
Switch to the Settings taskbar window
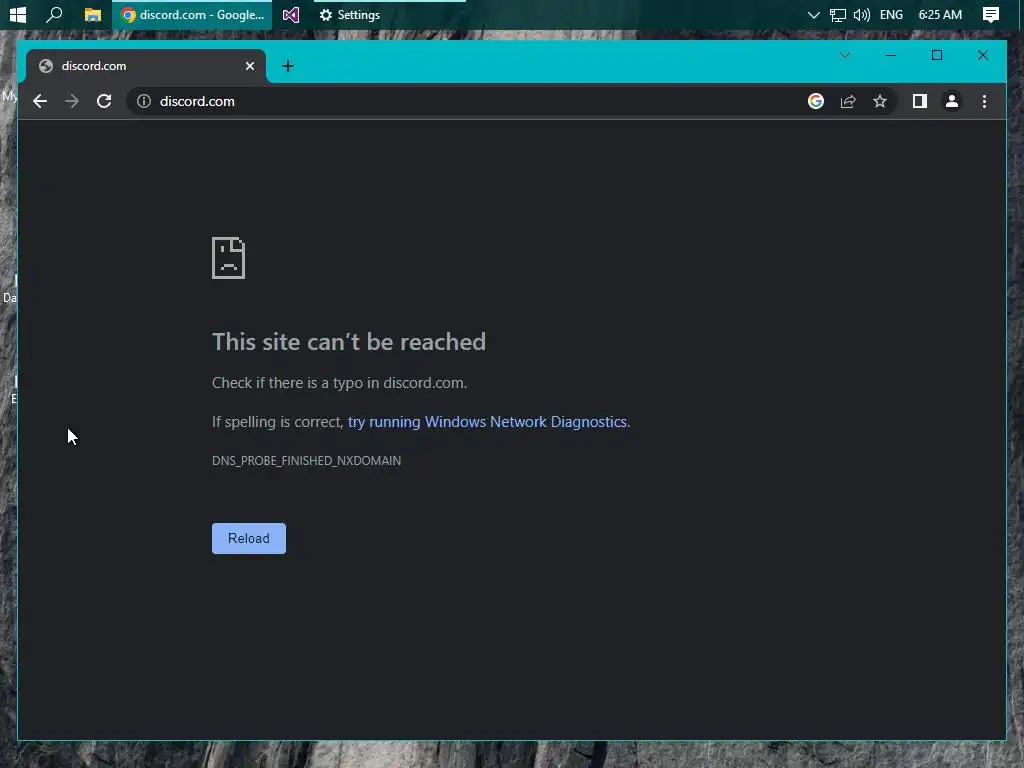click(390, 14)
